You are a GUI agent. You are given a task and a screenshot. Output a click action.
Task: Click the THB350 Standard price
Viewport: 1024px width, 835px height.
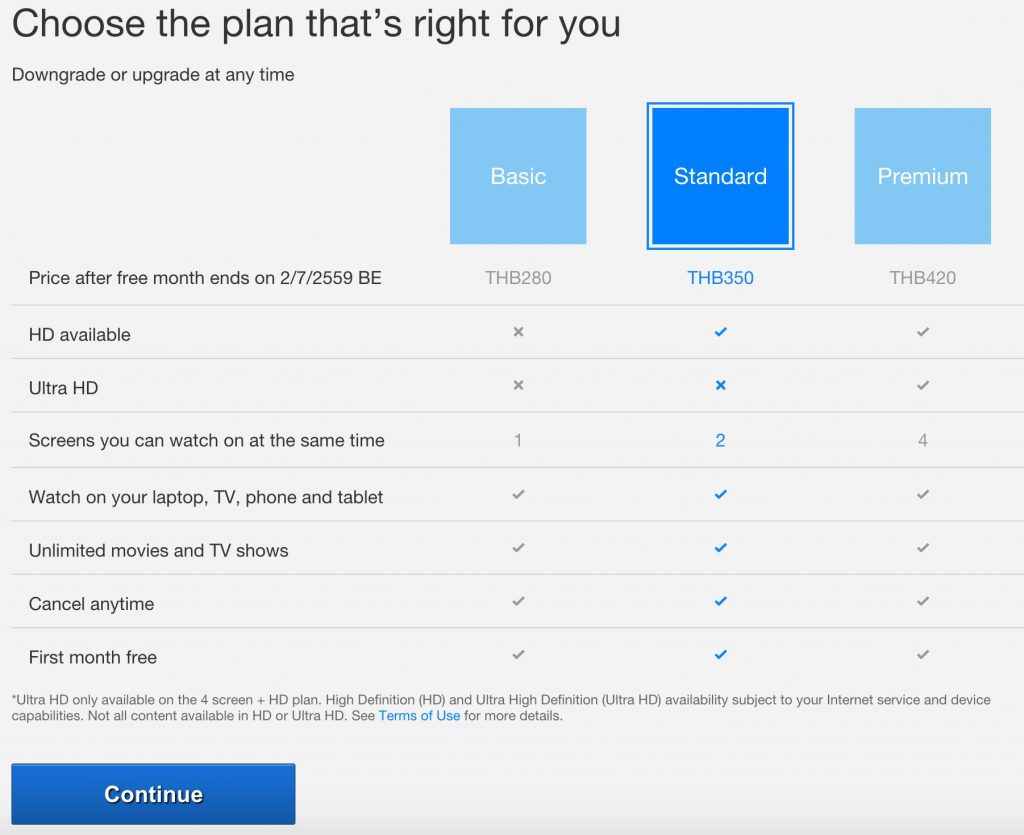pyautogui.click(x=720, y=278)
